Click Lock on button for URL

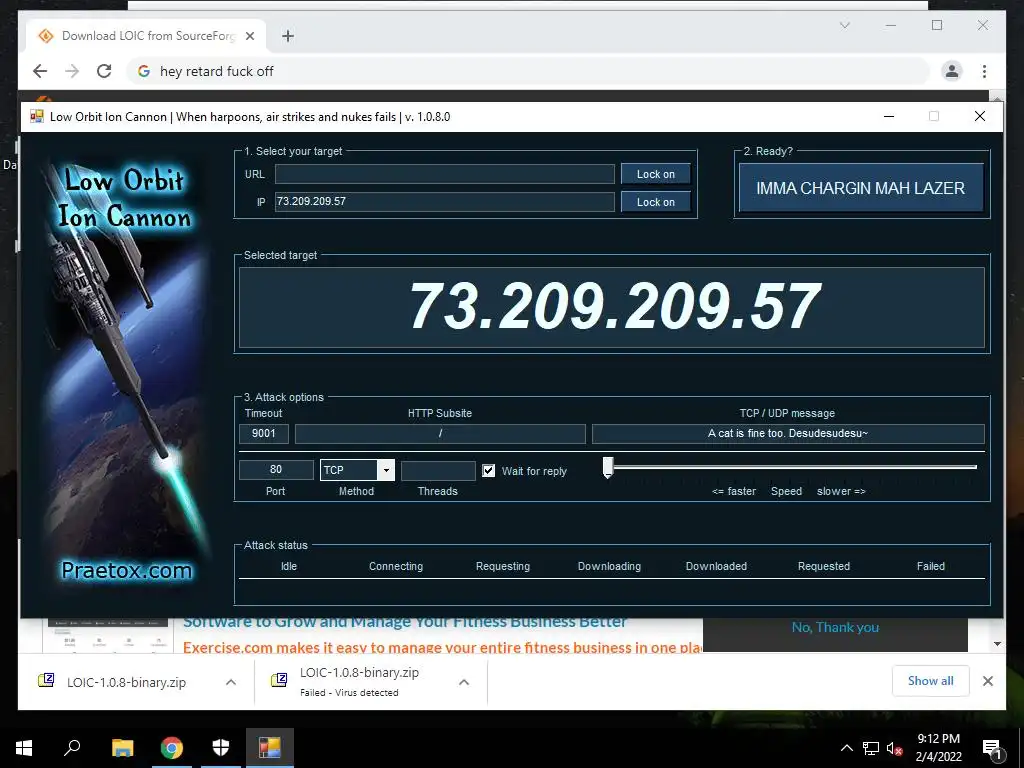point(656,174)
